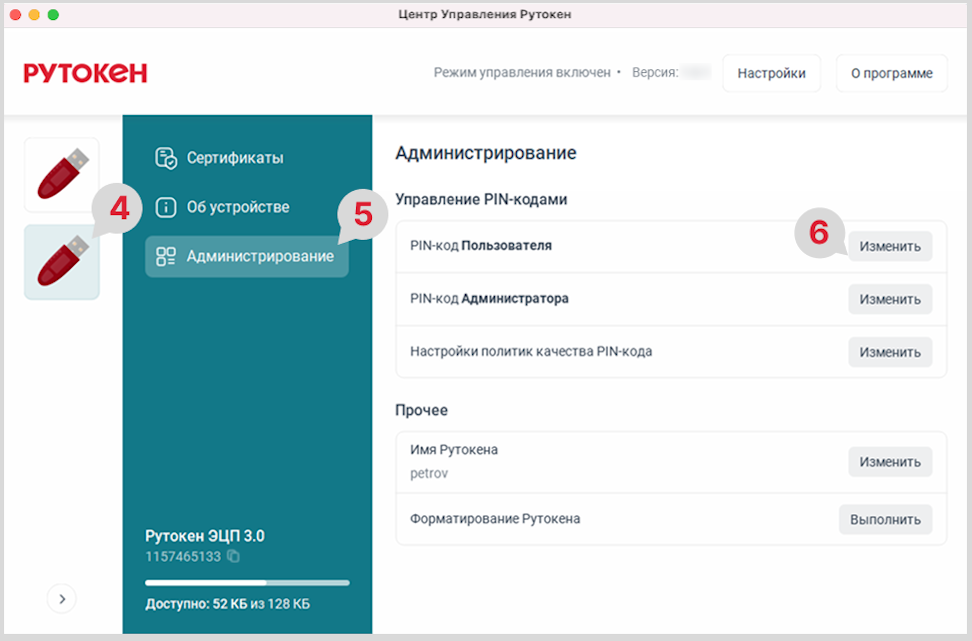Image resolution: width=972 pixels, height=641 pixels.
Task: Switch to the Администрирование section
Action: 259,256
